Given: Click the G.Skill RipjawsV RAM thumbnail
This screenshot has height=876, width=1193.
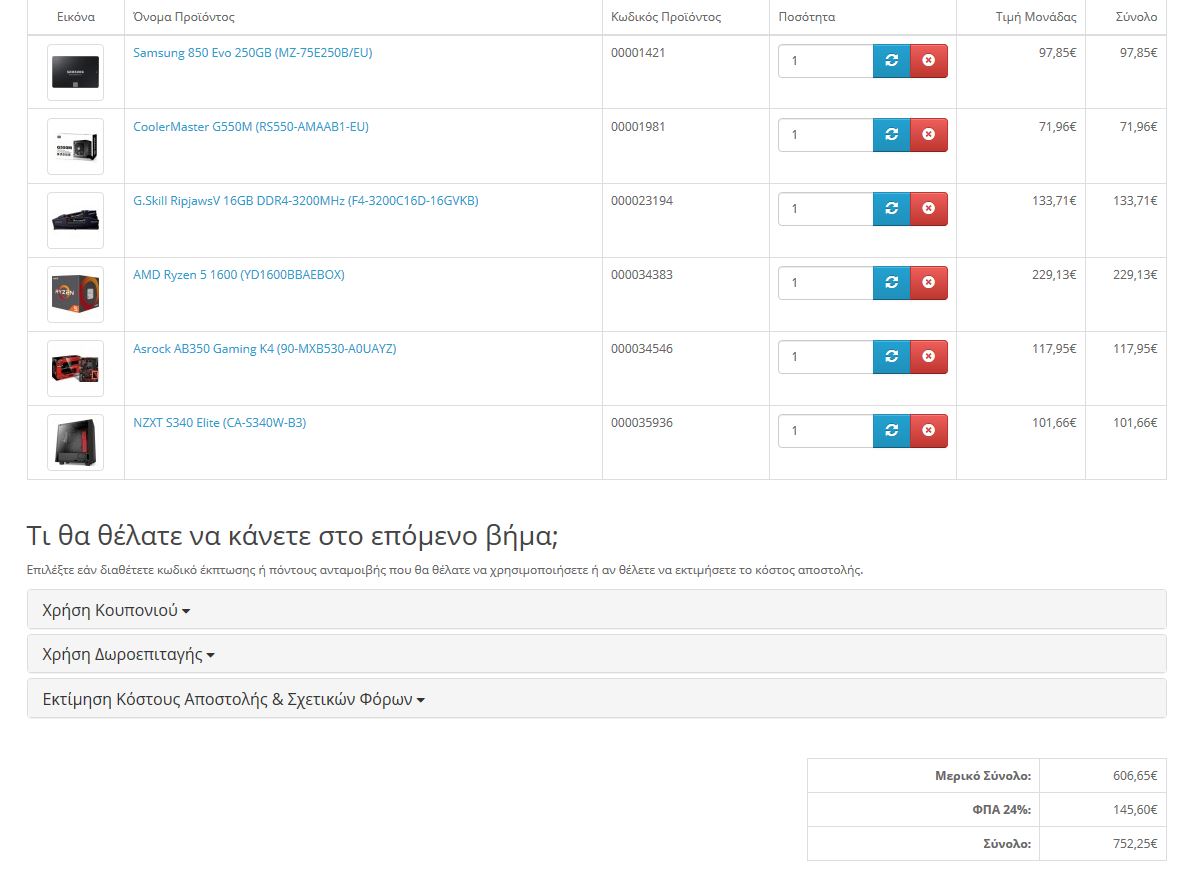Looking at the screenshot, I should coord(75,220).
